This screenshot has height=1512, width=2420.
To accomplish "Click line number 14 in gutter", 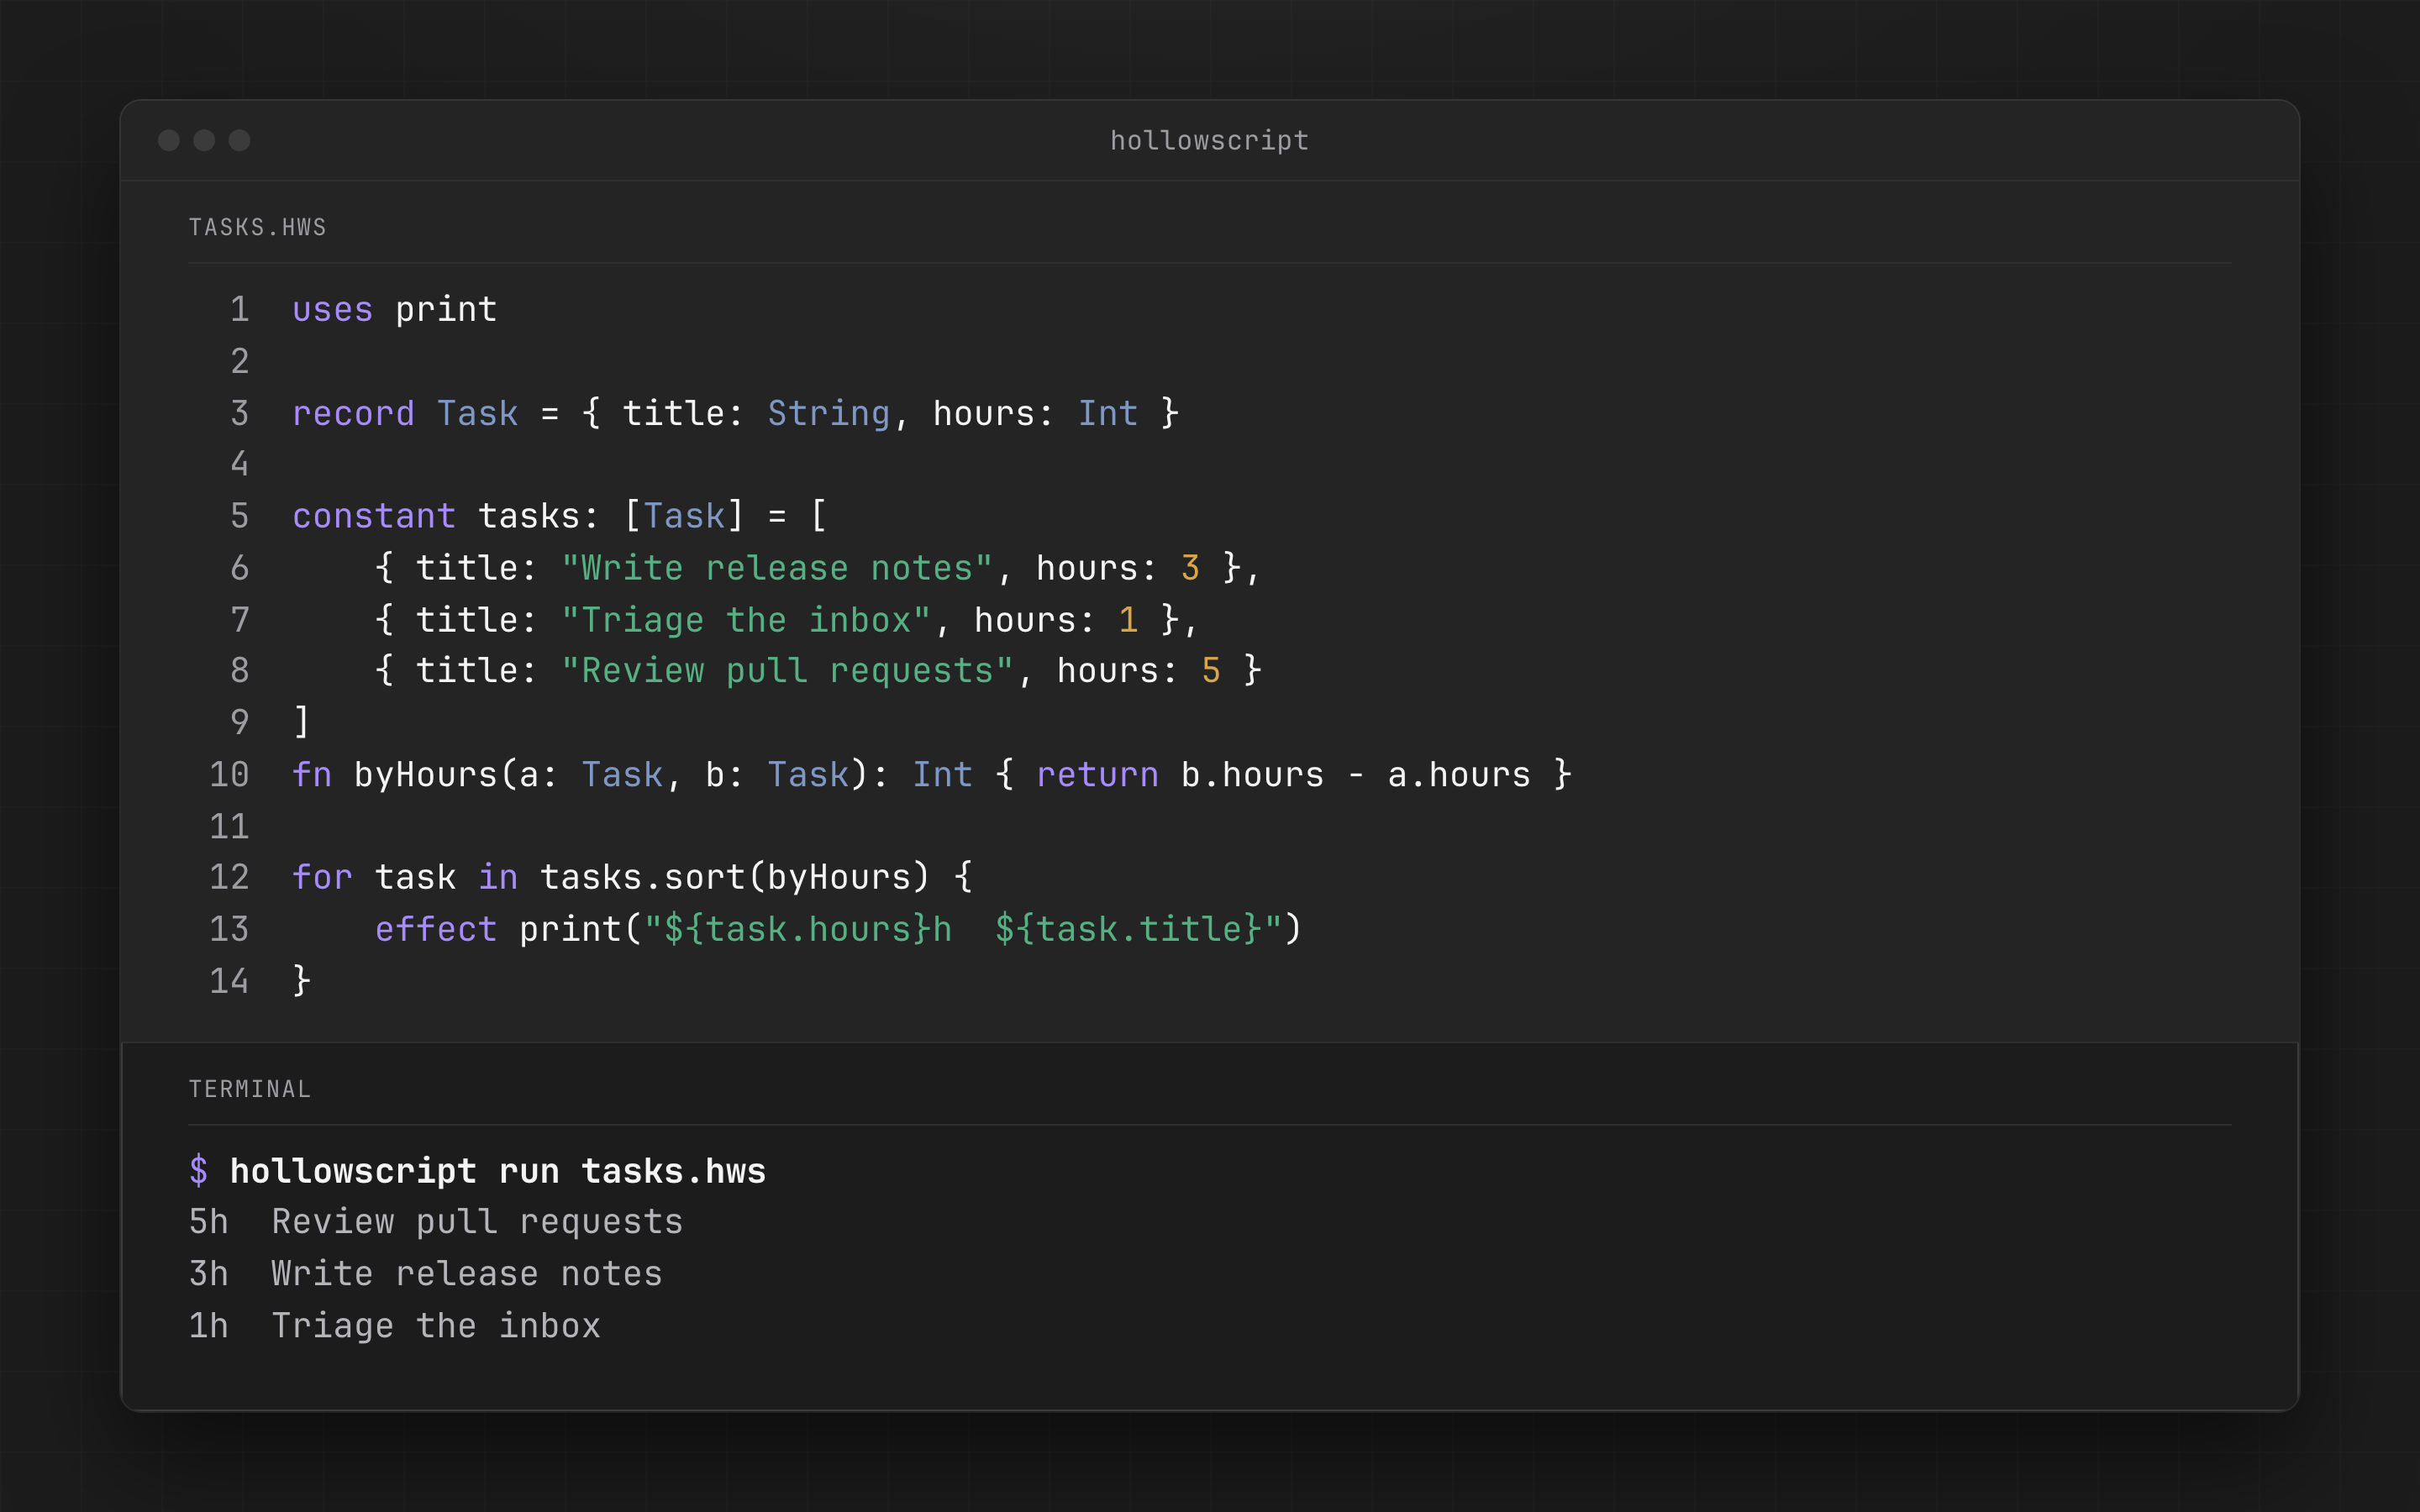I will tap(229, 981).
